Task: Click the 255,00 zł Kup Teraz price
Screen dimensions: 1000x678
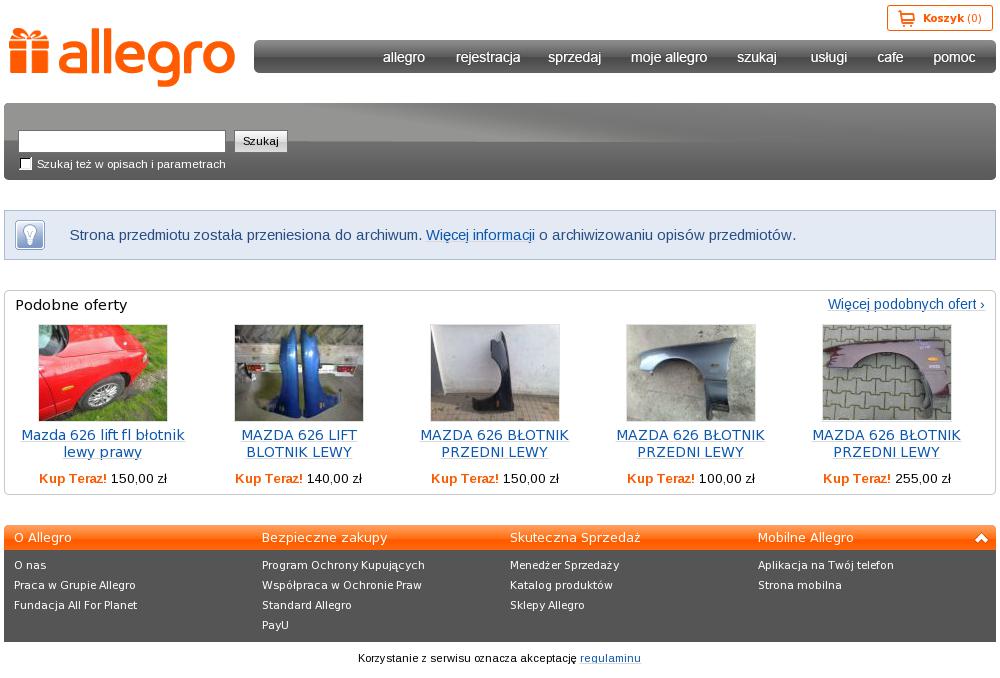Action: pos(886,478)
